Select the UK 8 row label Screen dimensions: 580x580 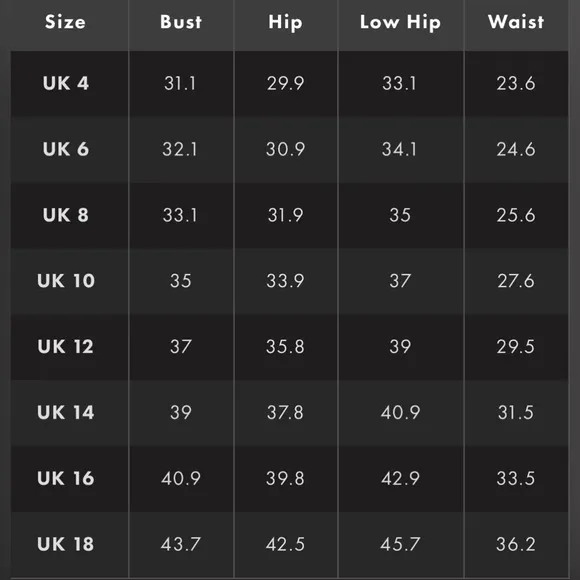click(66, 215)
